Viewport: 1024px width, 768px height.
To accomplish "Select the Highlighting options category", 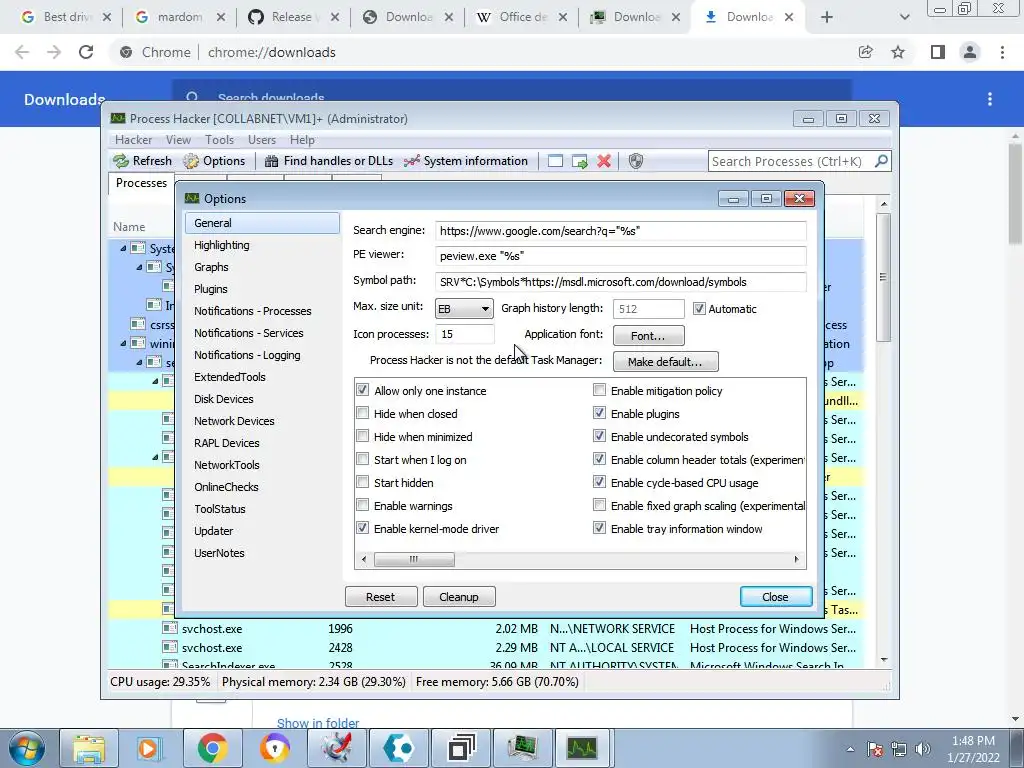I will tap(262, 245).
